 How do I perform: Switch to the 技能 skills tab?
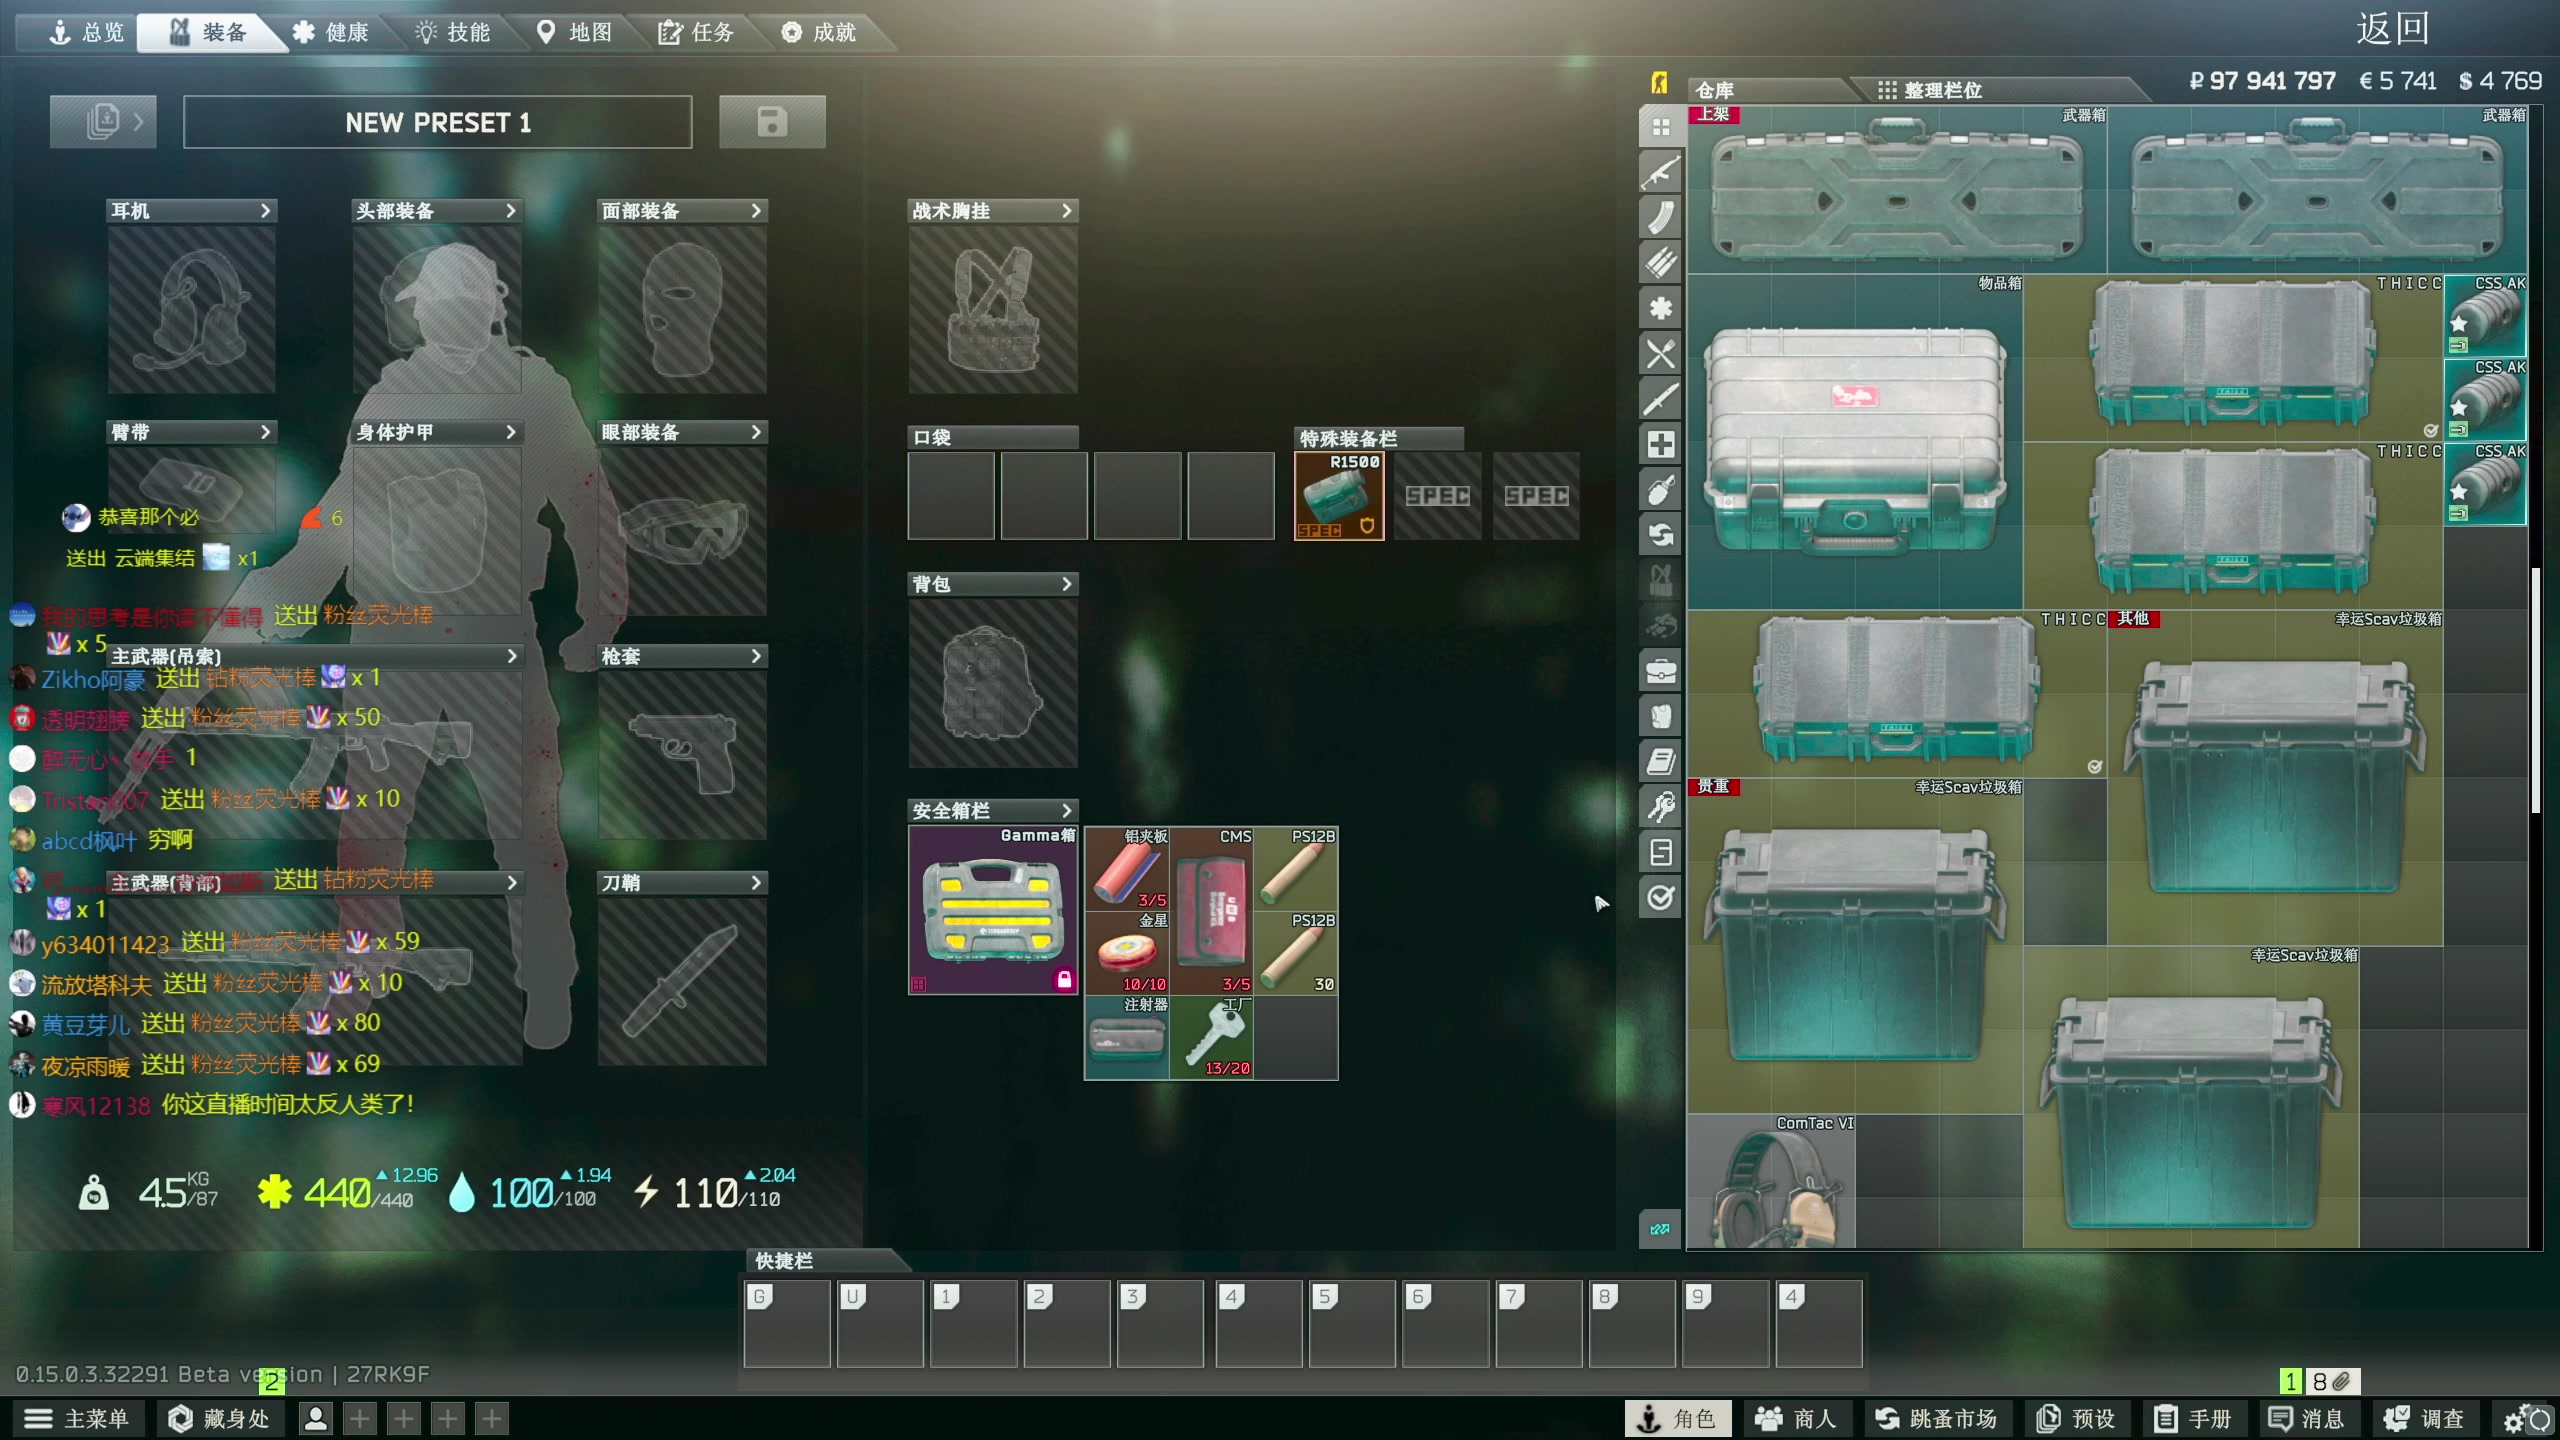point(453,33)
